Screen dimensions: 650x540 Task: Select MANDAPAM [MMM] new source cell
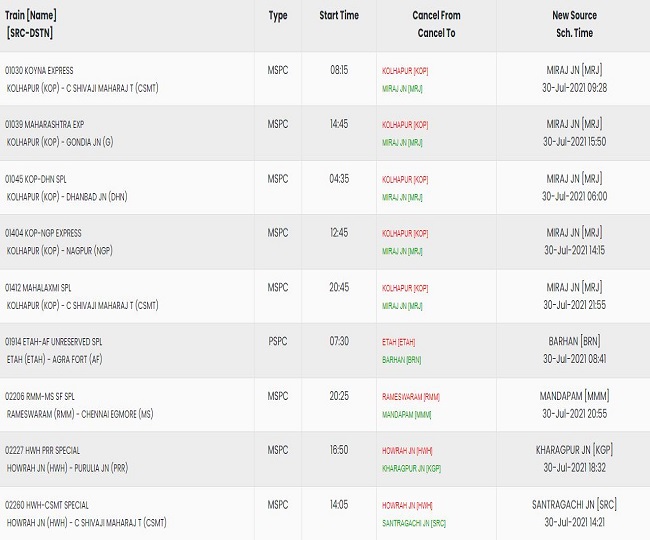(574, 396)
